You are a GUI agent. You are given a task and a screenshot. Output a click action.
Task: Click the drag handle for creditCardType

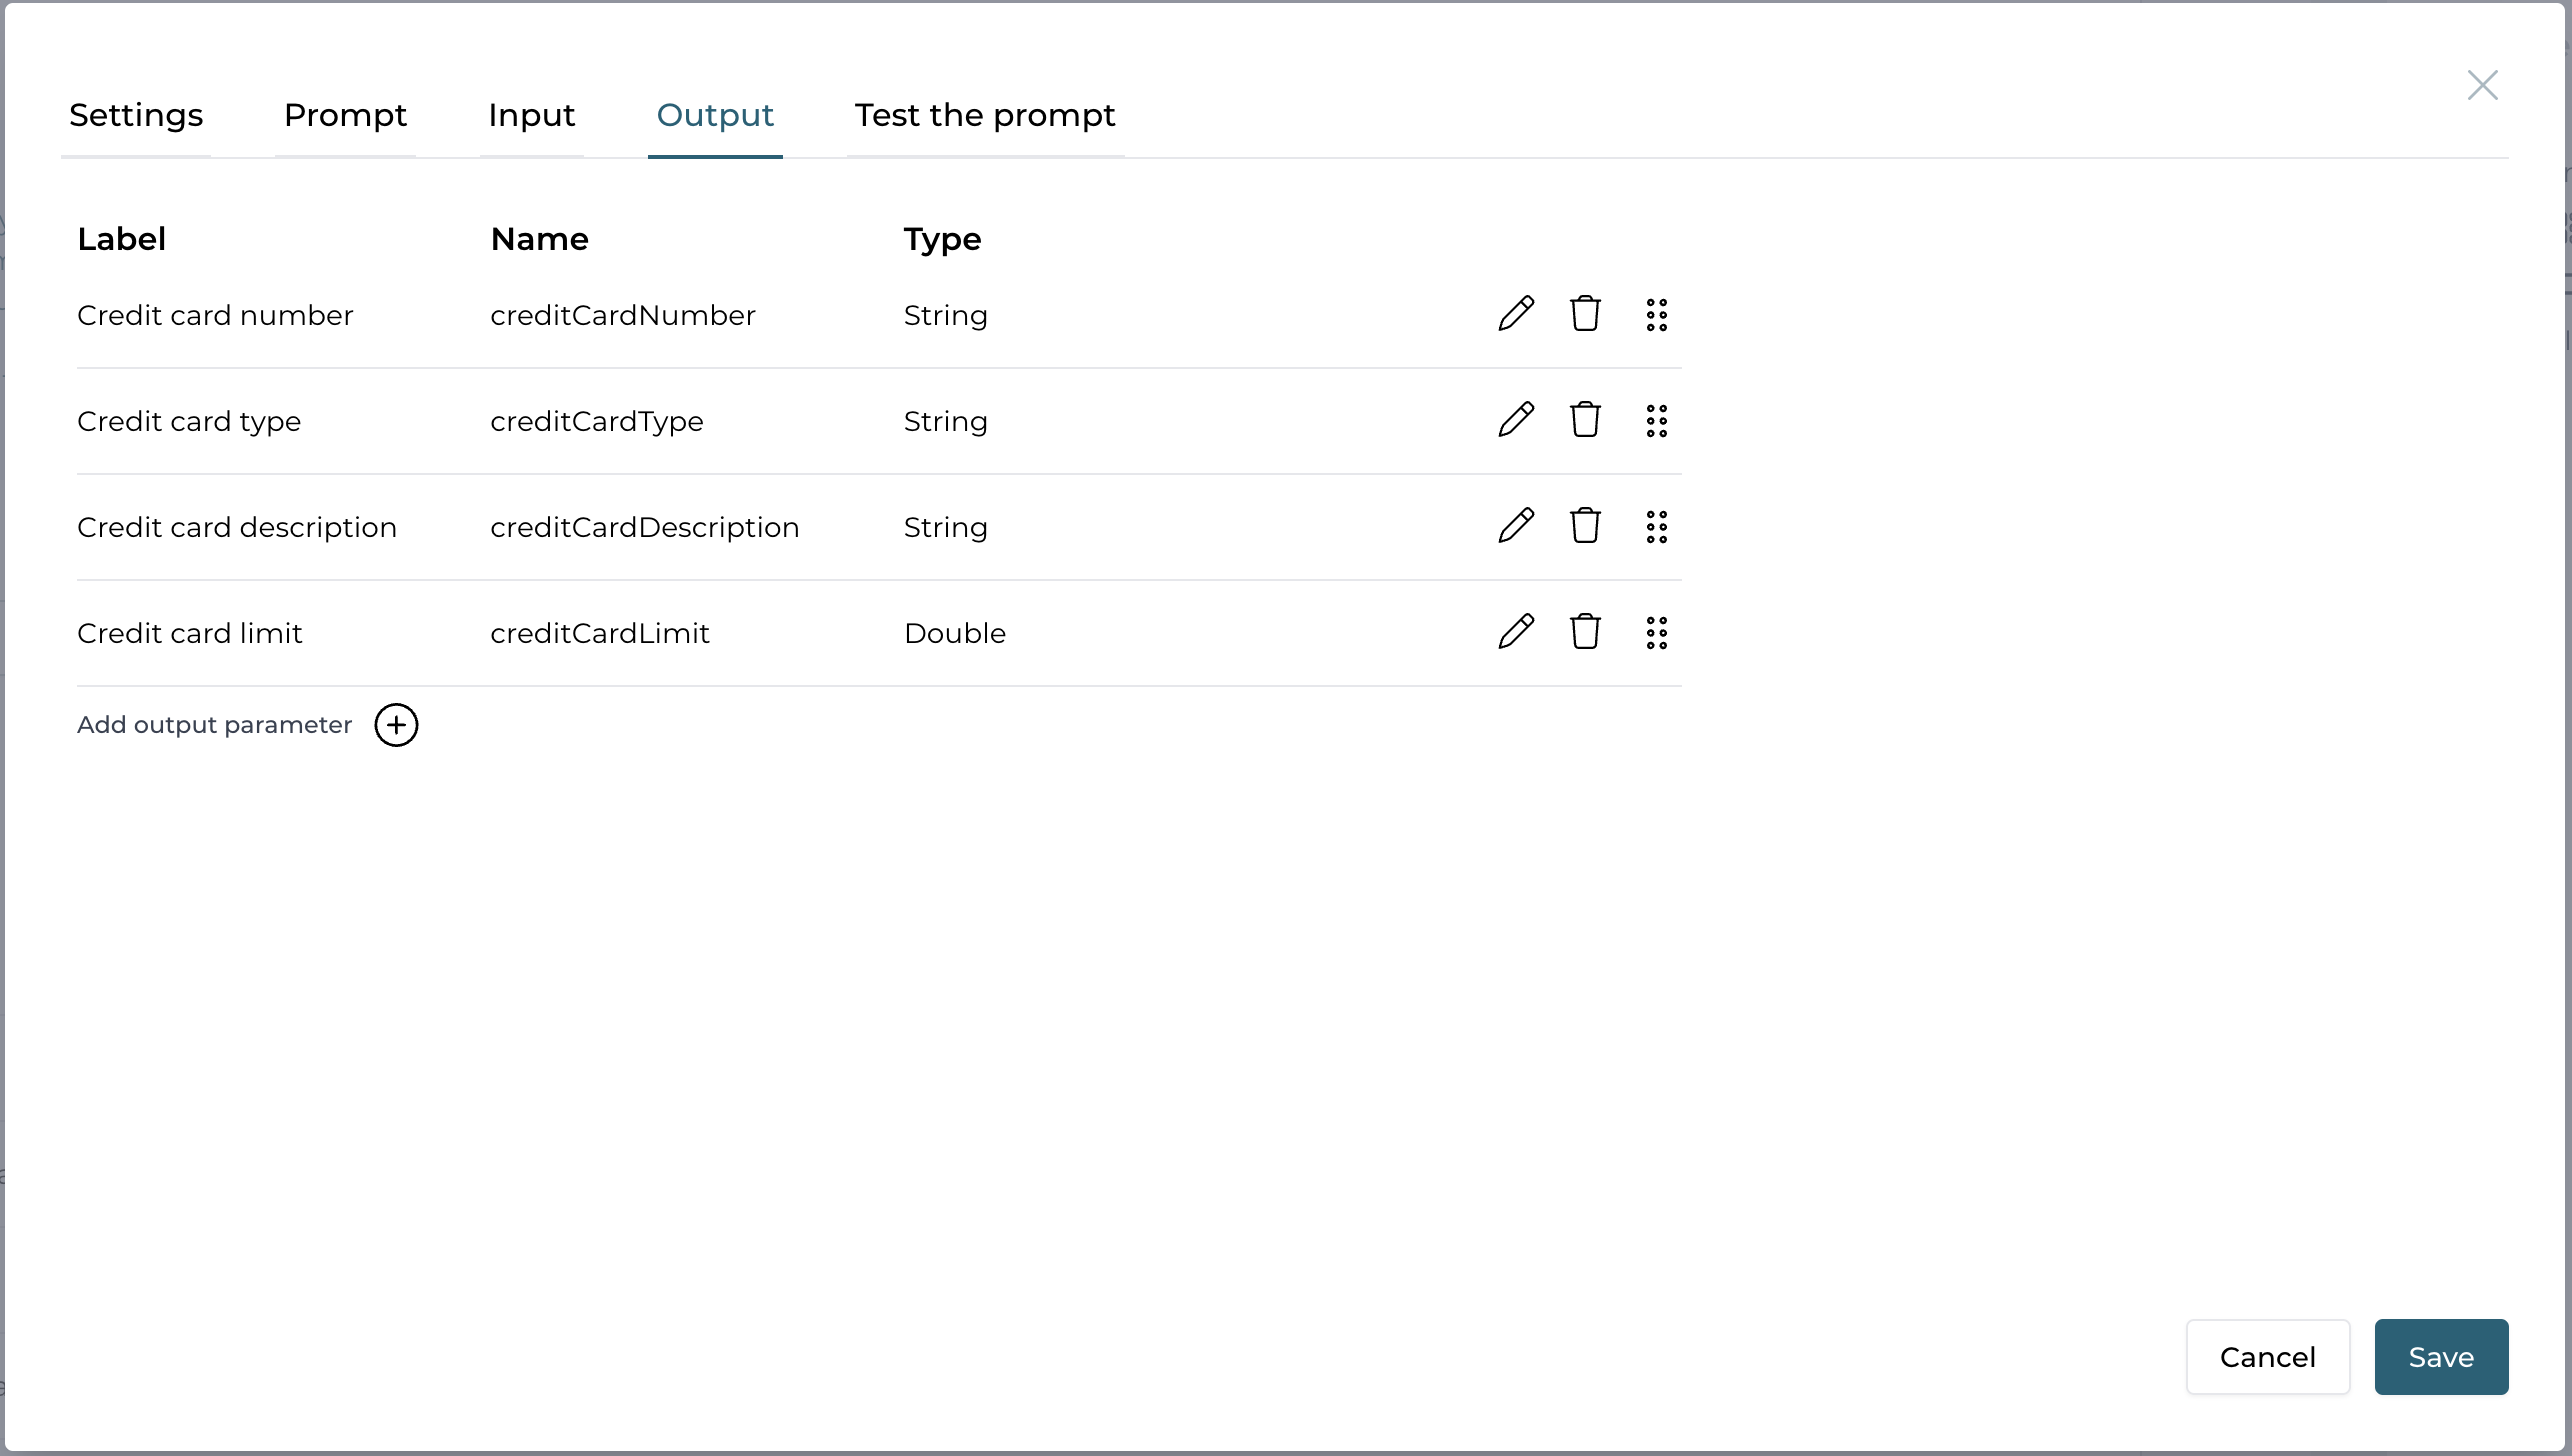[1657, 421]
